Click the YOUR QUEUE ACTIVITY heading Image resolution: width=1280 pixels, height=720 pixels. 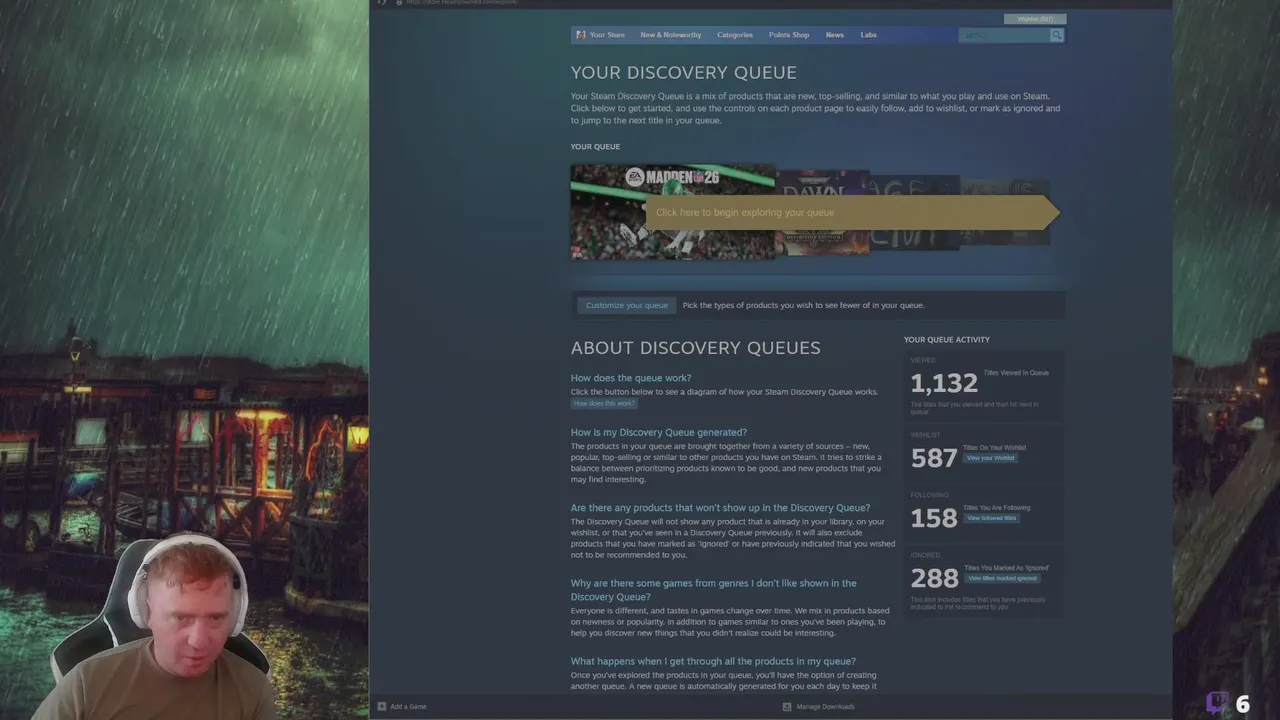tap(947, 340)
